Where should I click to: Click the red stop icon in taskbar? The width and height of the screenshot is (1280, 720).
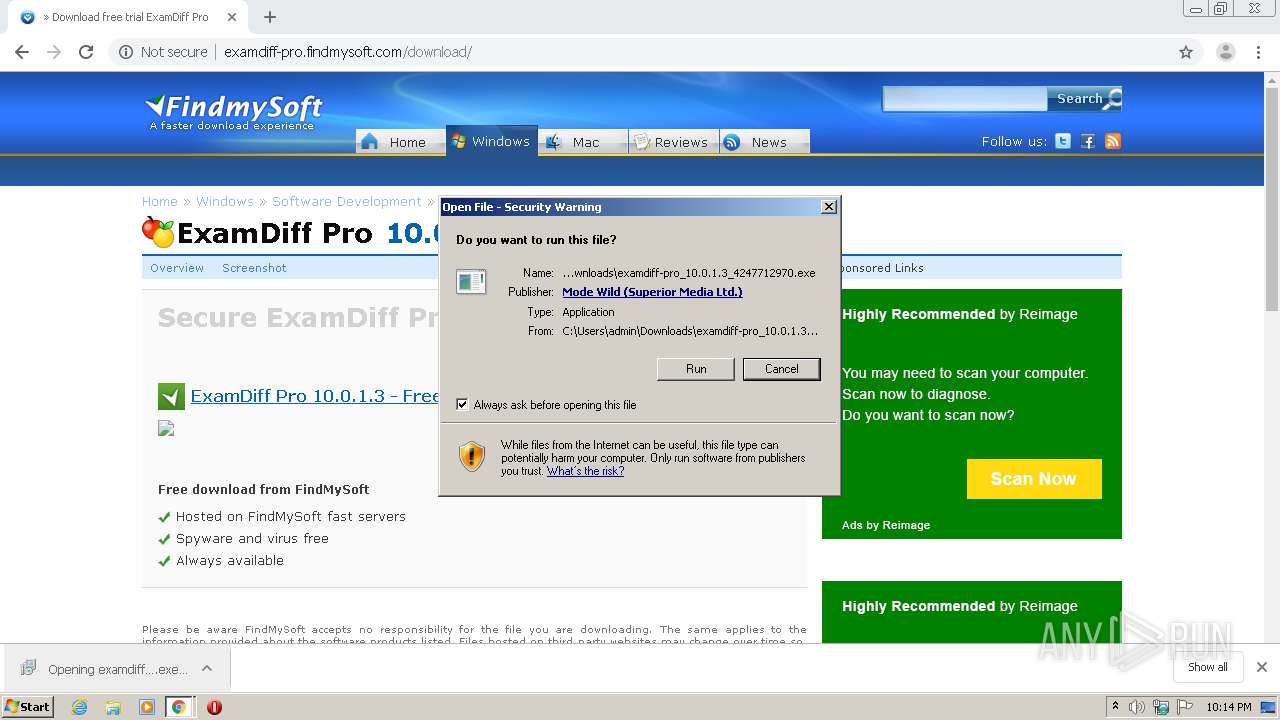pyautogui.click(x=214, y=707)
